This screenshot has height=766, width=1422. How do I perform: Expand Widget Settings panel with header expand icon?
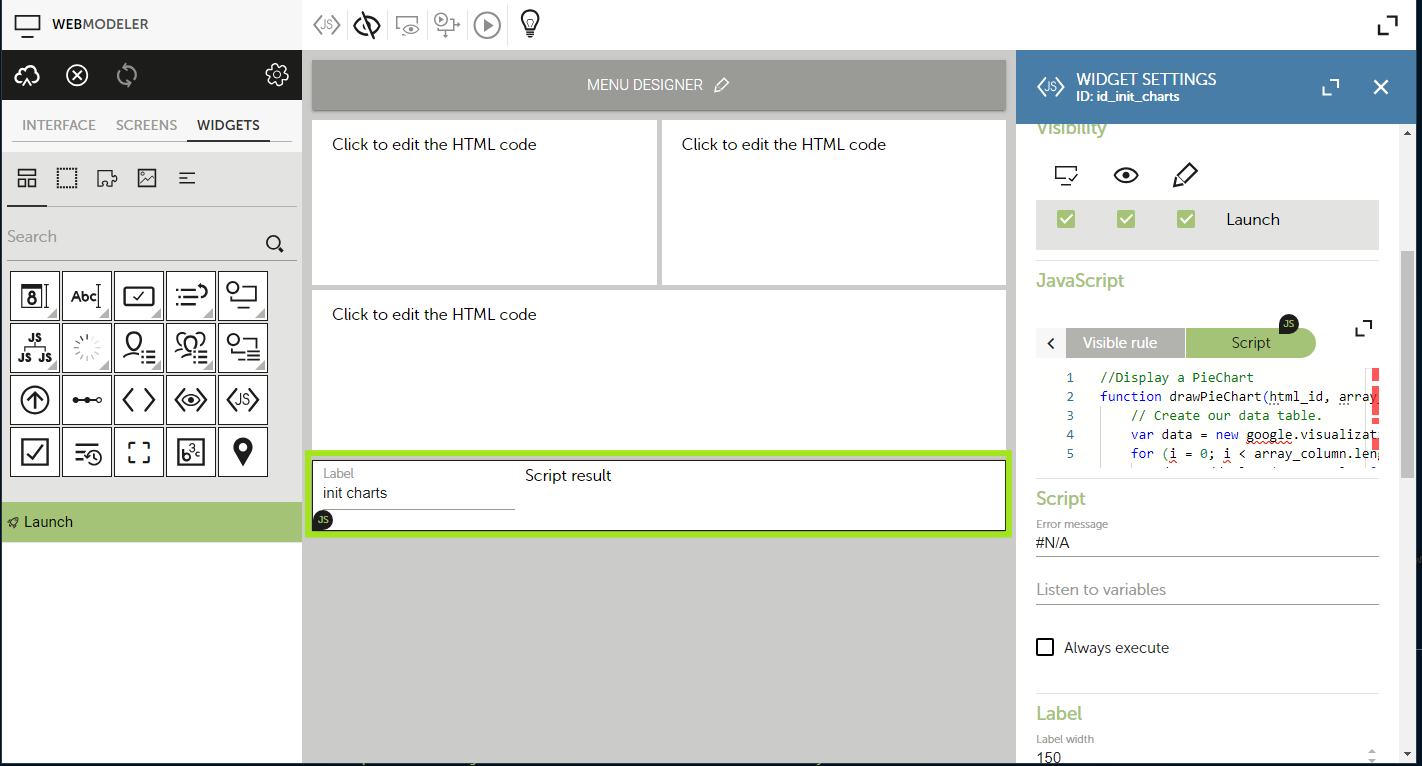pyautogui.click(x=1330, y=87)
